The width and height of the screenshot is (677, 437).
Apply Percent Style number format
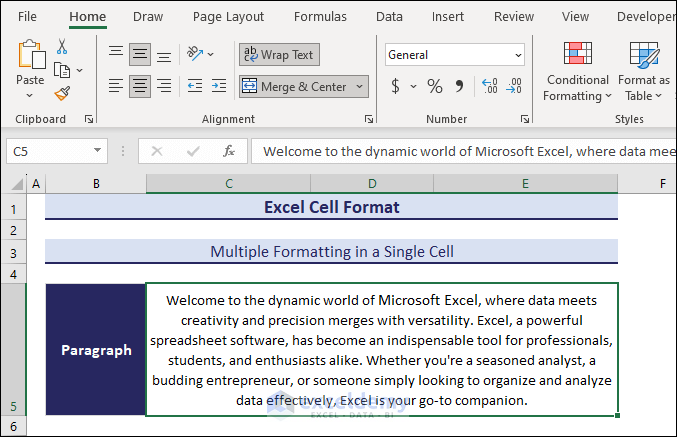click(x=434, y=87)
